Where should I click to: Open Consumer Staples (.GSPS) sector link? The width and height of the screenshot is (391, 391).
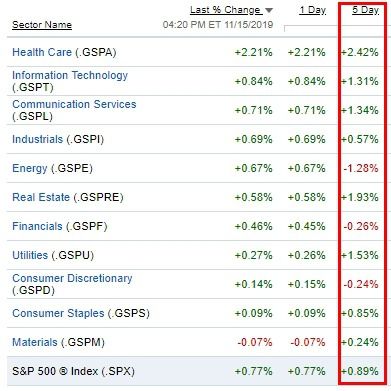tap(58, 313)
